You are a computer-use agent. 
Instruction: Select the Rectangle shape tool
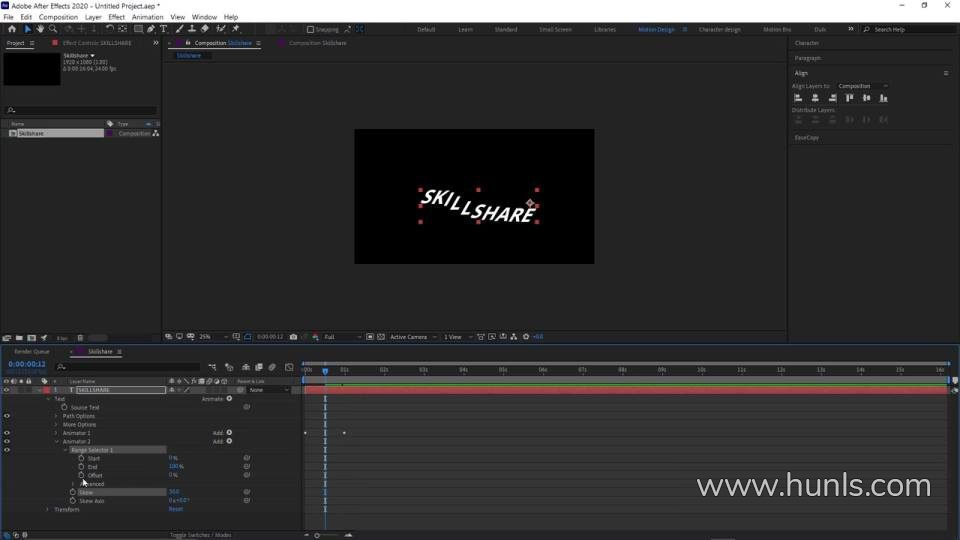pyautogui.click(x=138, y=29)
